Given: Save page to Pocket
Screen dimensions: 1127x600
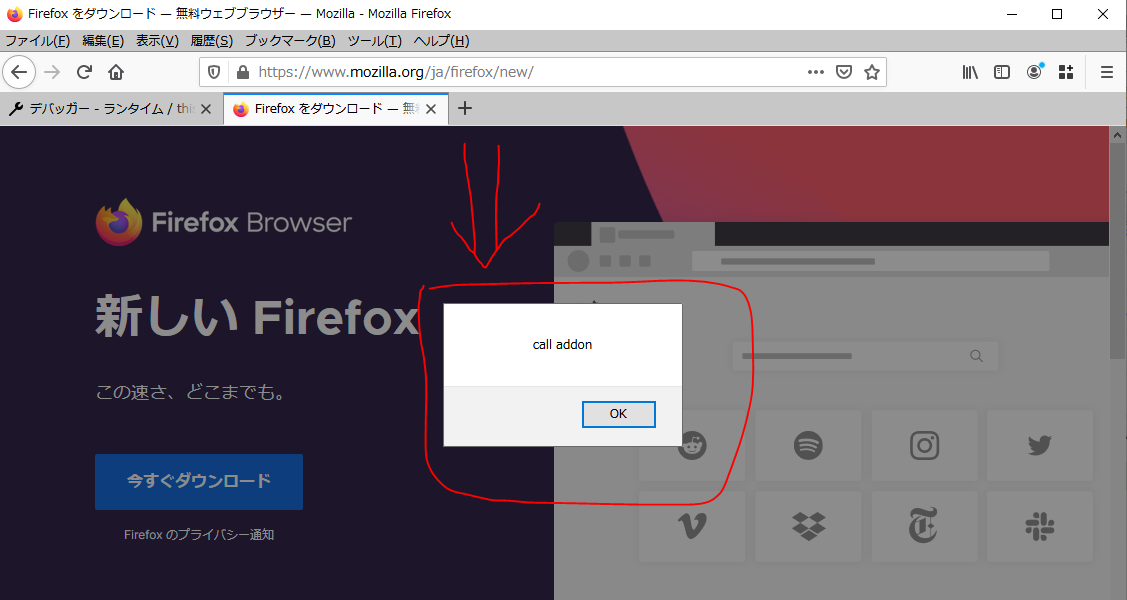Looking at the screenshot, I should point(844,72).
